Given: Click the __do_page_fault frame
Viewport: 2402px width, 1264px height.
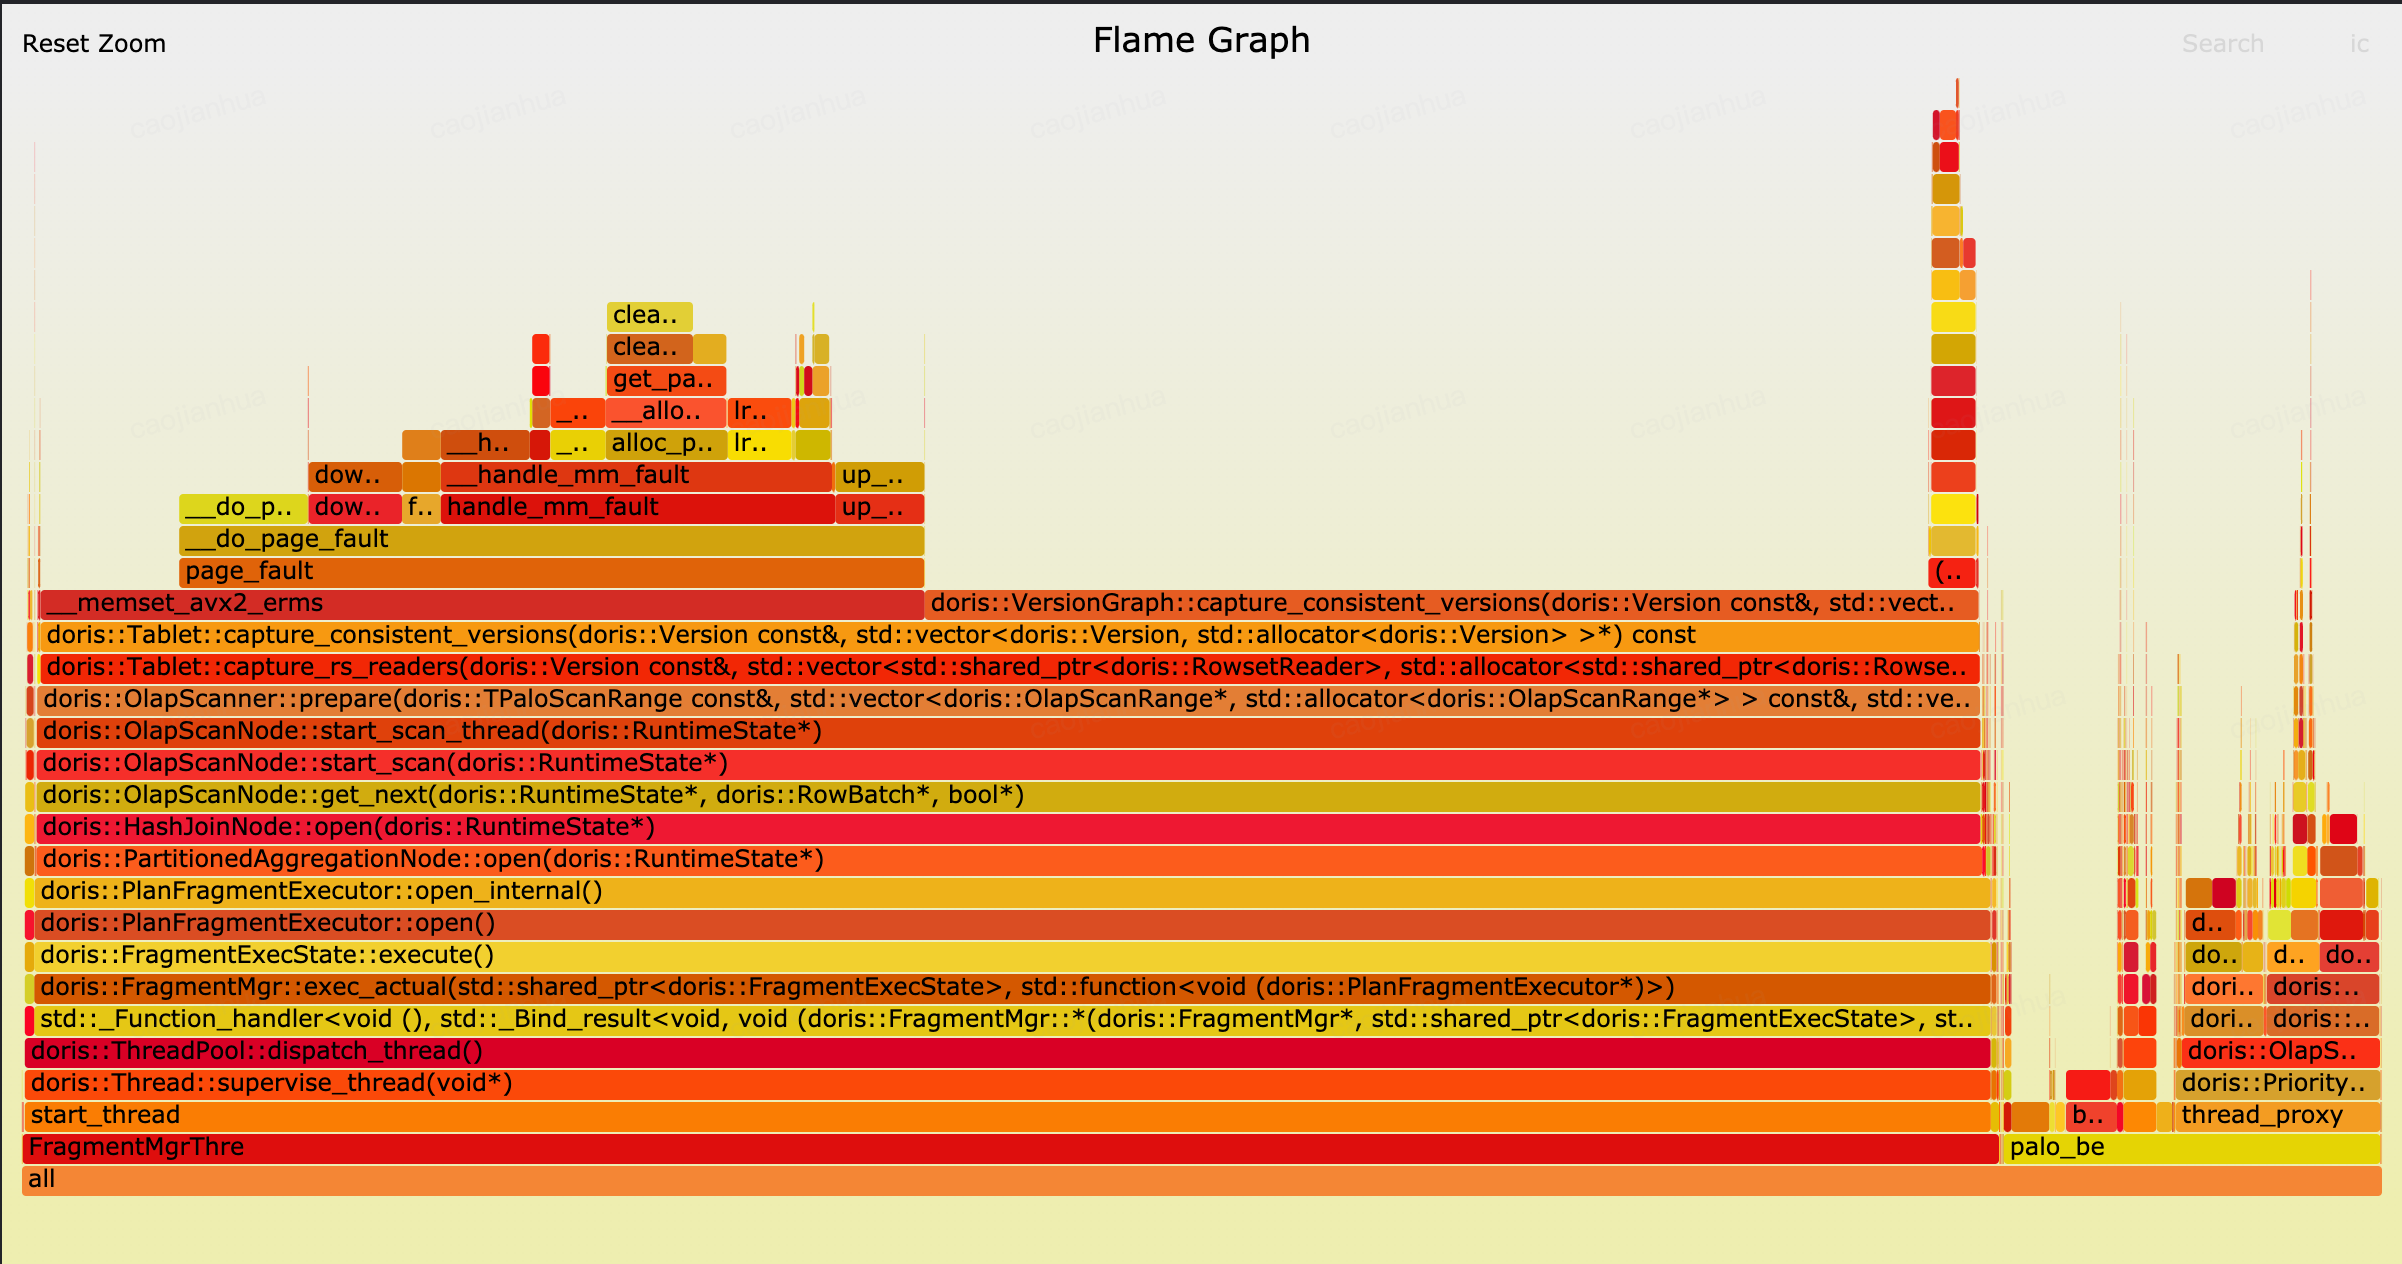Looking at the screenshot, I should pos(550,540).
